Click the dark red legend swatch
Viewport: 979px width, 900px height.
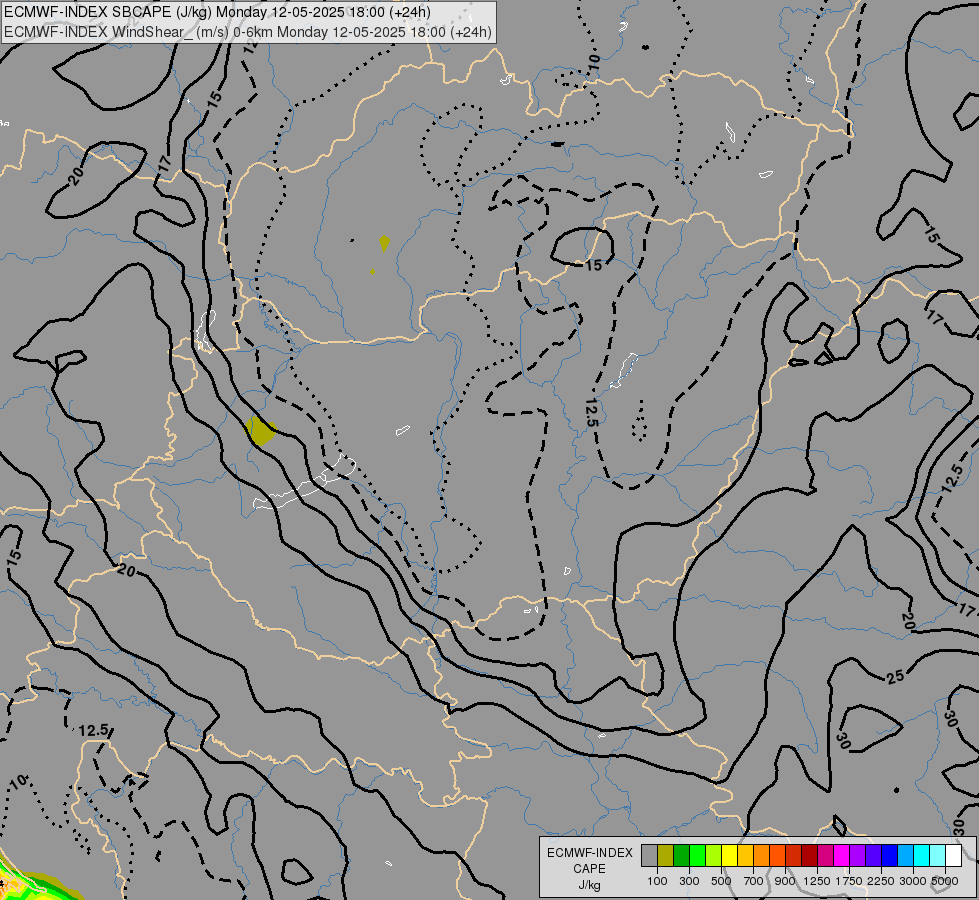click(x=809, y=856)
